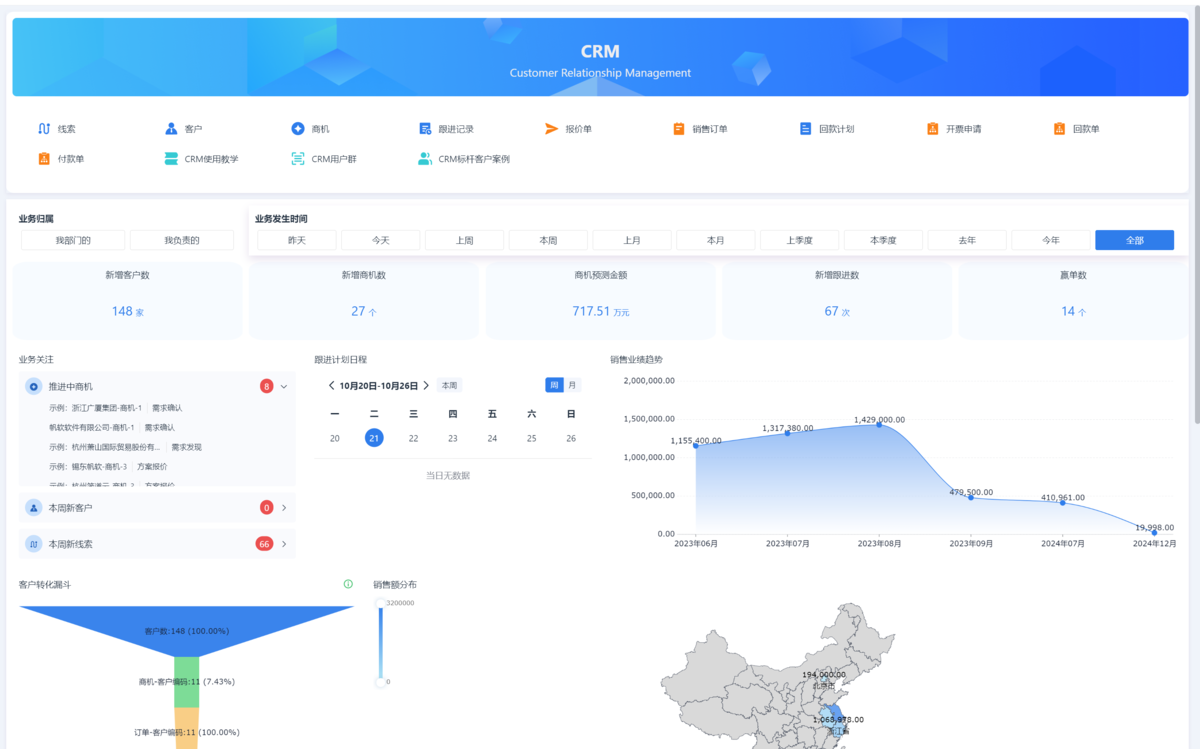Image resolution: width=1200 pixels, height=749 pixels.
Task: Switch calendar to 月 (month) view
Action: pos(572,385)
